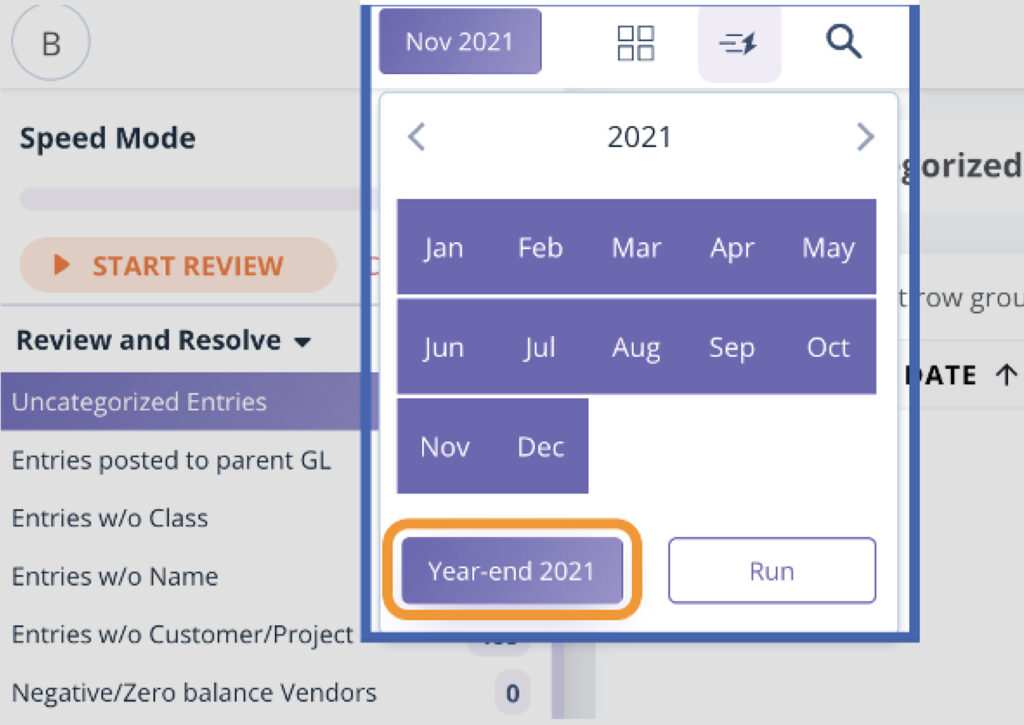Screen dimensions: 1024x725
Task: Collapse the Review and Resolve section
Action: (x=302, y=342)
